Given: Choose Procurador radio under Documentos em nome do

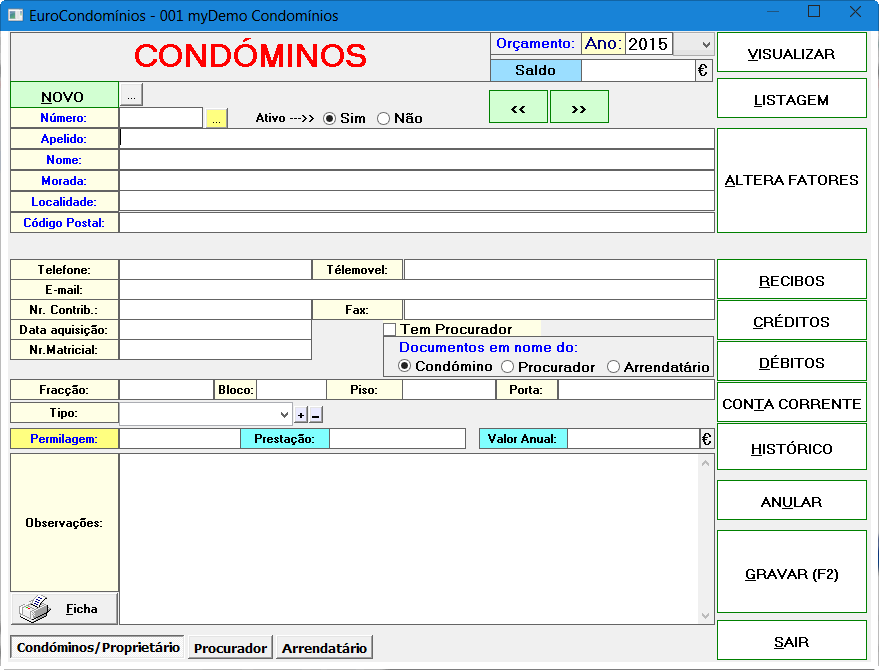Looking at the screenshot, I should (507, 367).
